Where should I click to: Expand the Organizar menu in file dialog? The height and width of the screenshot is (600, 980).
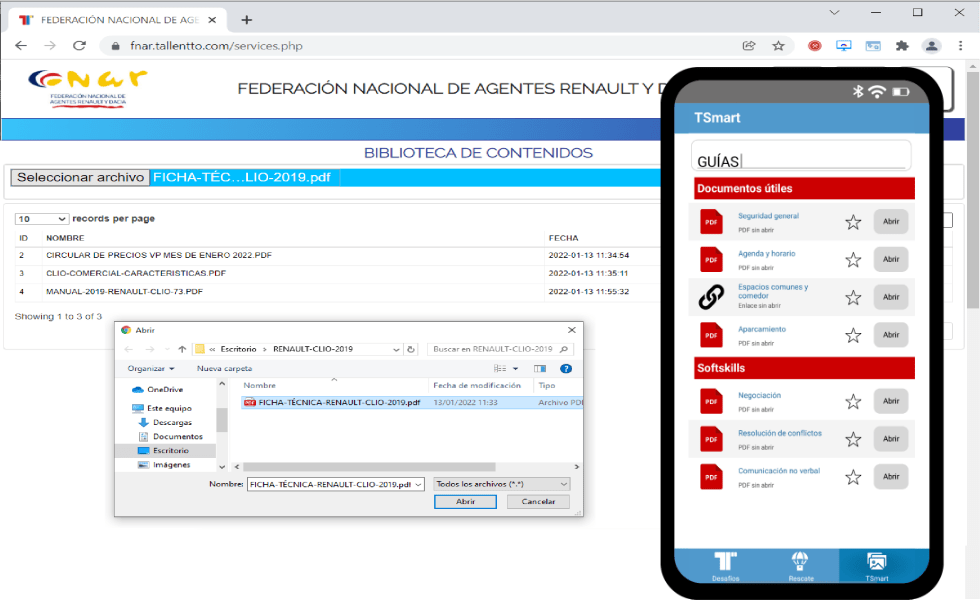point(151,368)
